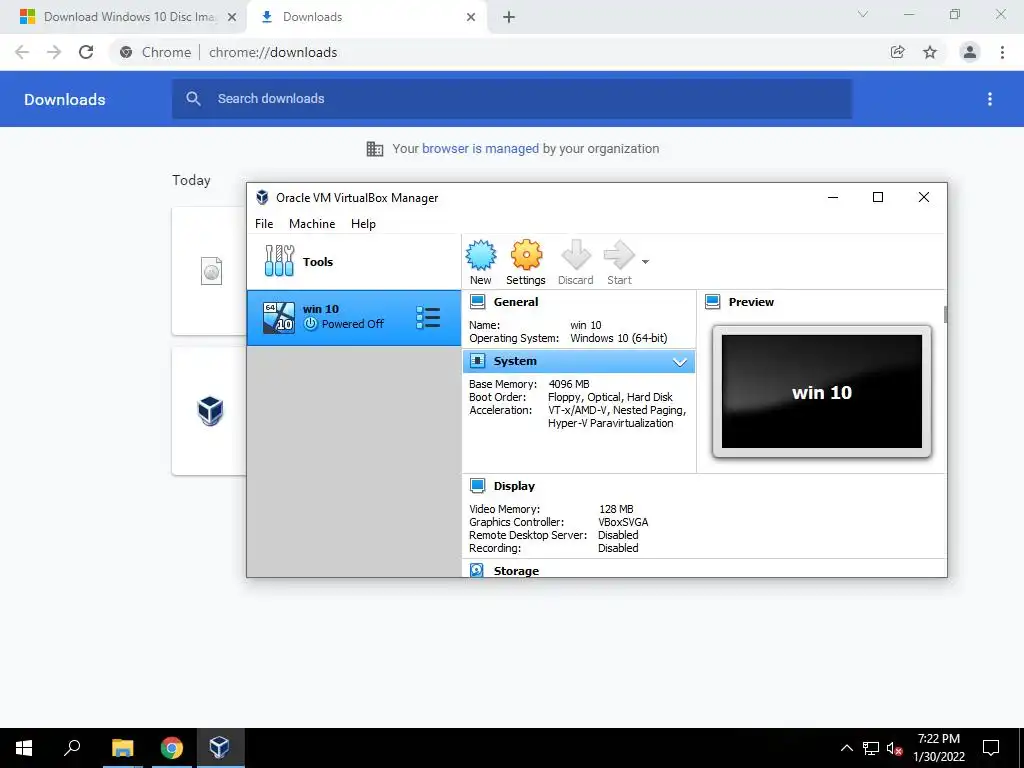The width and height of the screenshot is (1024, 768).
Task: Click the '4096 MB' base memory value
Action: [x=569, y=384]
